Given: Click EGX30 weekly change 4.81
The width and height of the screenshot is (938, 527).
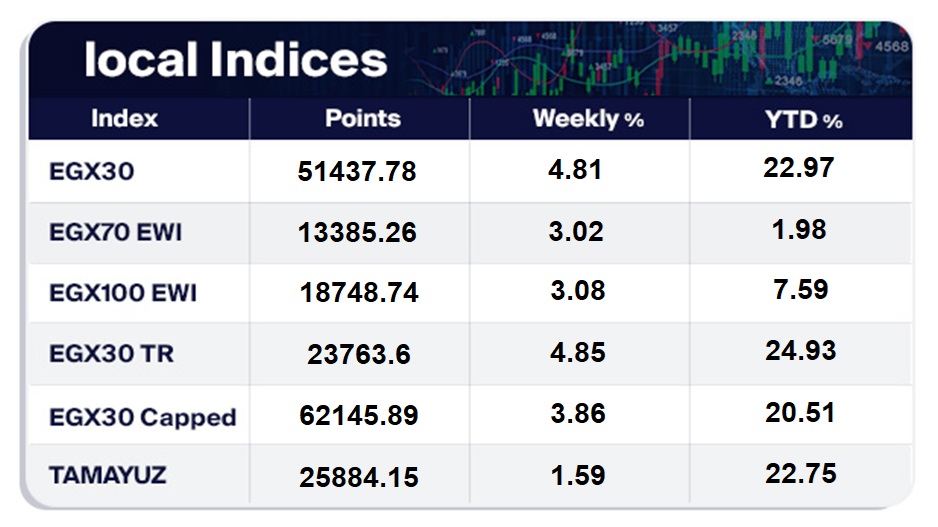Looking at the screenshot, I should click(576, 170).
